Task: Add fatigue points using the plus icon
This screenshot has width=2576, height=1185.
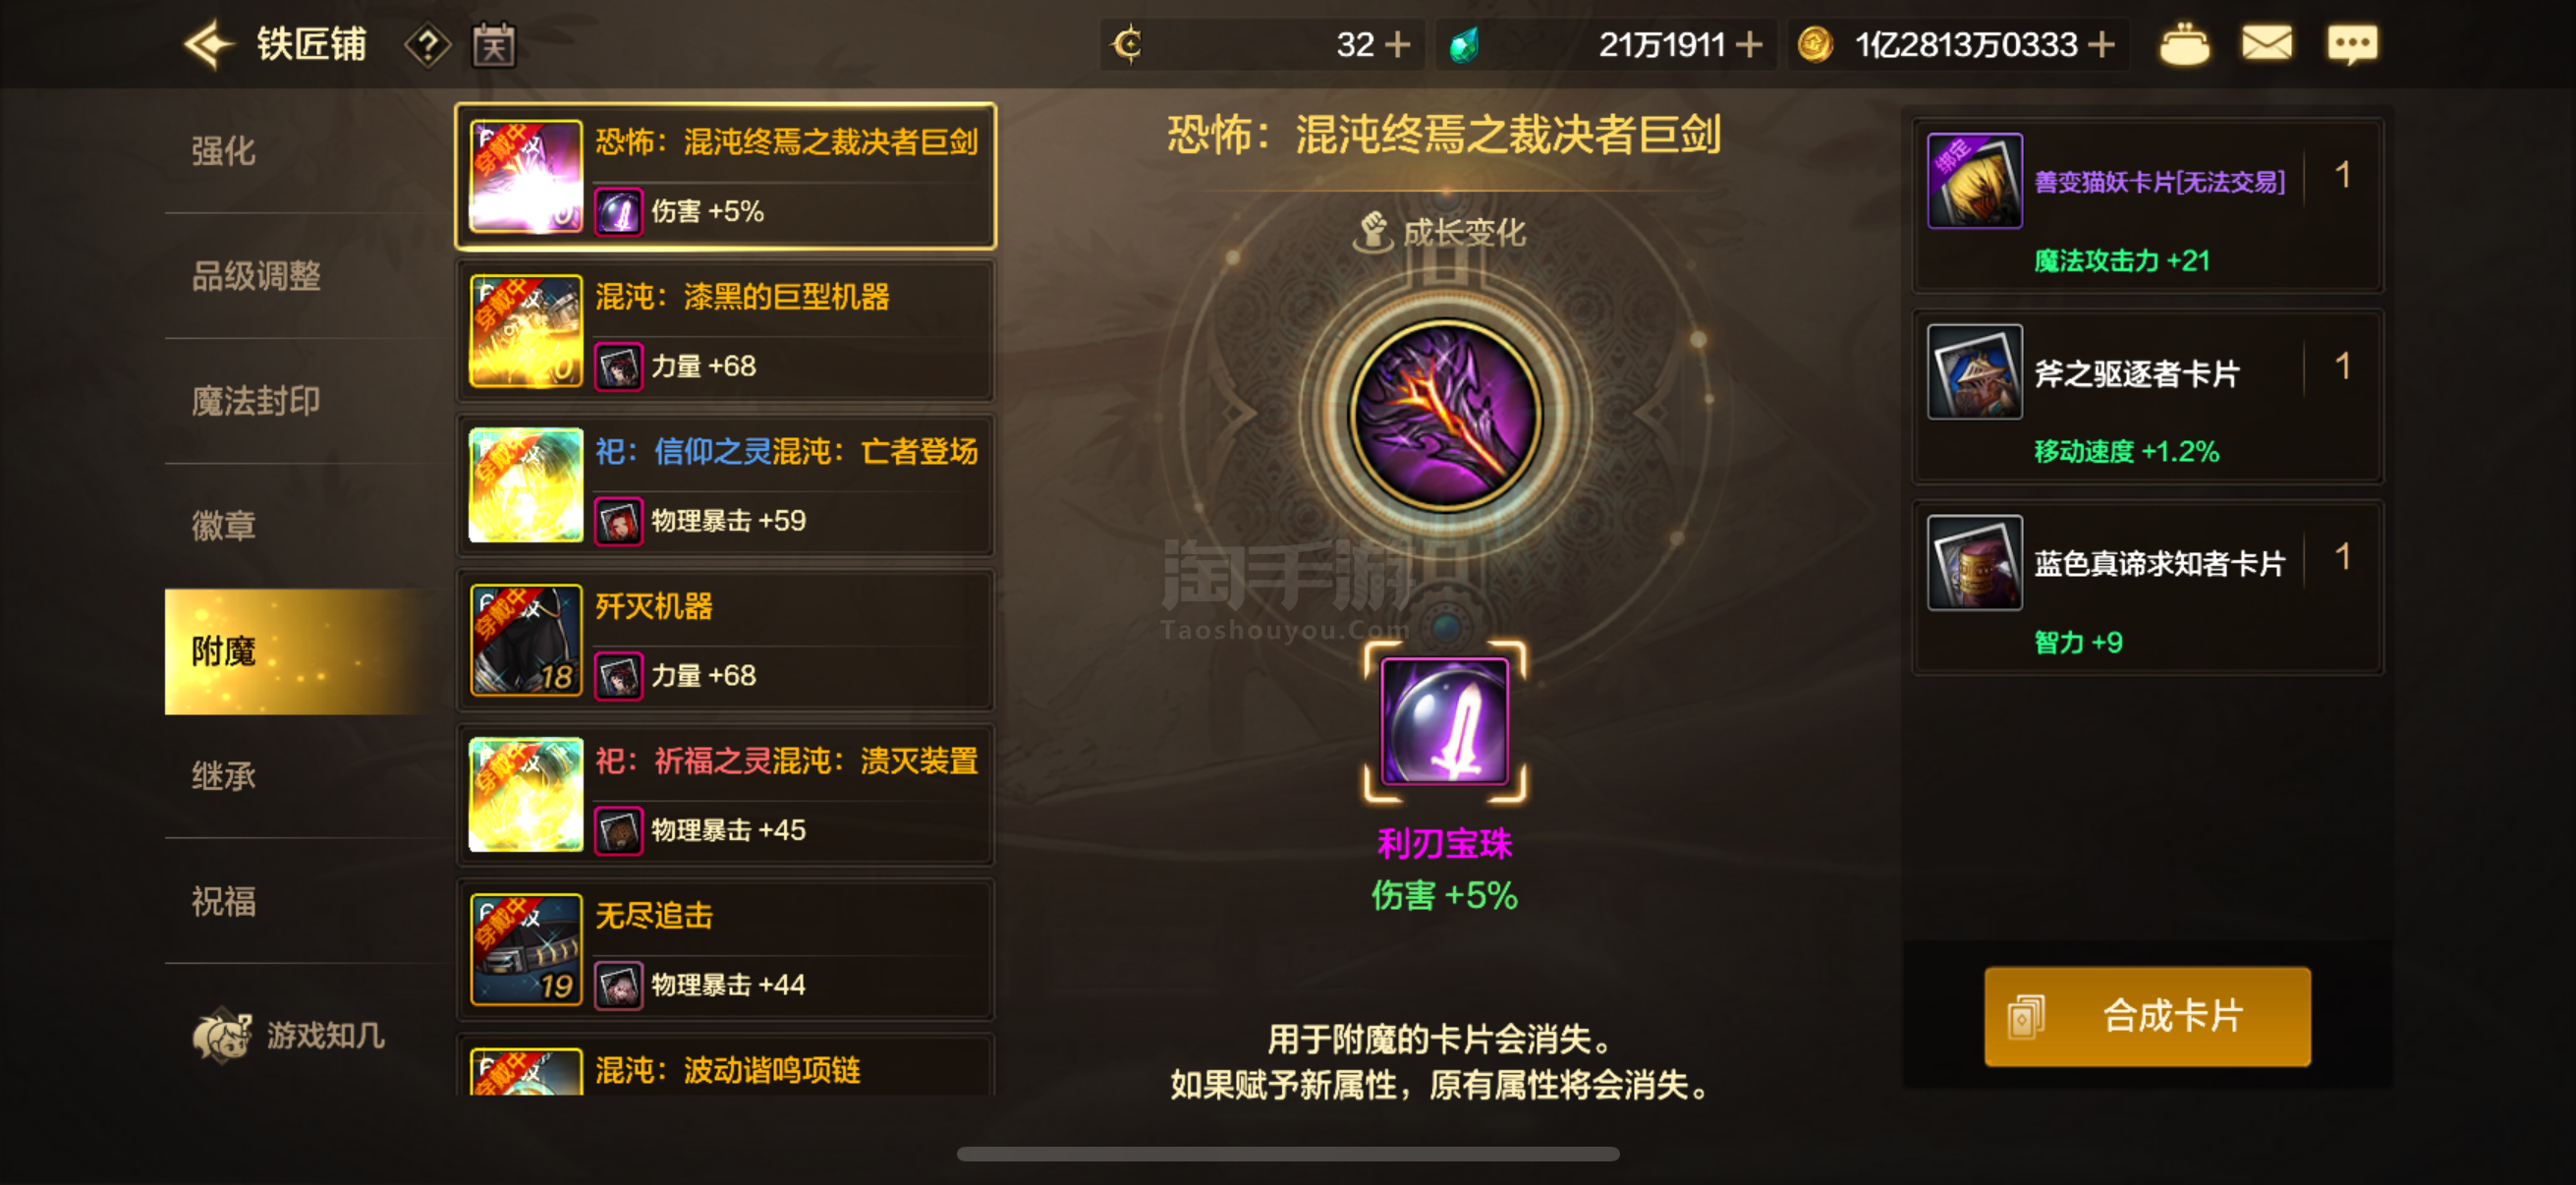Action: click(1397, 45)
